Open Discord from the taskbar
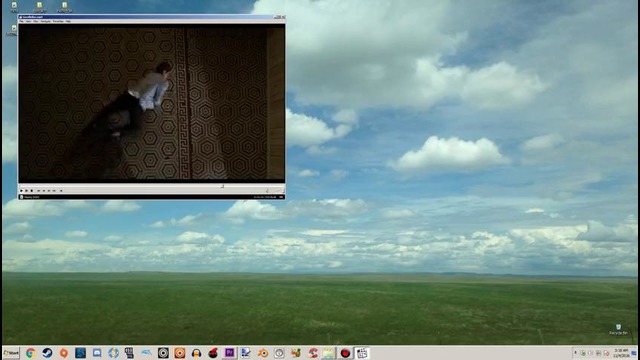This screenshot has height=360, width=640. [97, 353]
